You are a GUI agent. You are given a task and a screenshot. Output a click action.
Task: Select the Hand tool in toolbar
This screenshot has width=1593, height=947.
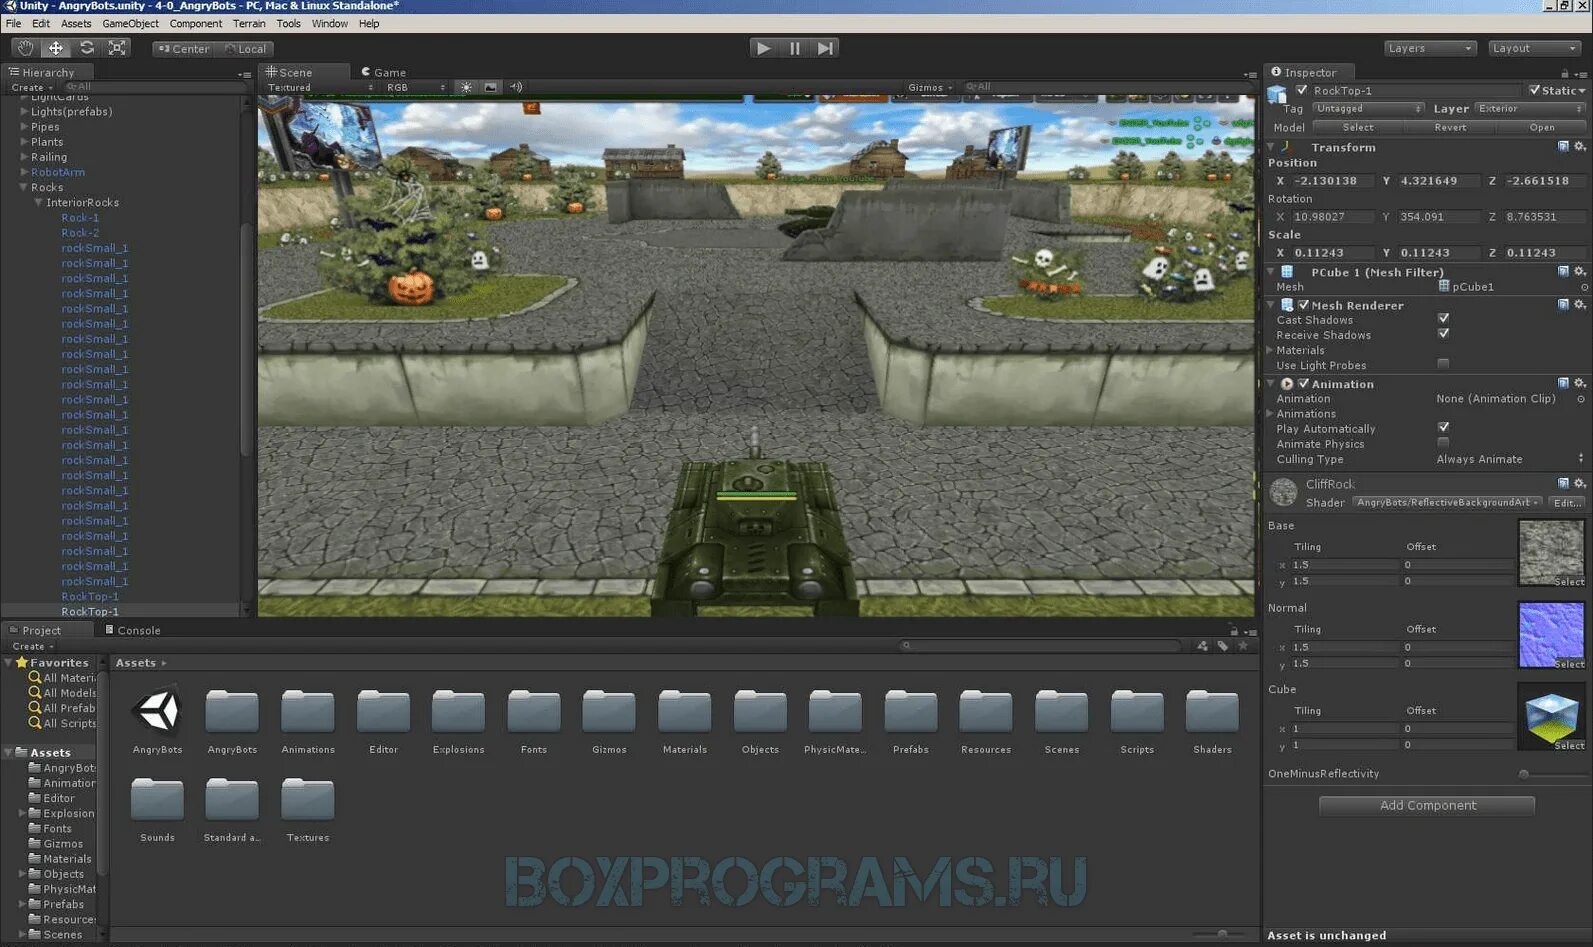tap(25, 48)
